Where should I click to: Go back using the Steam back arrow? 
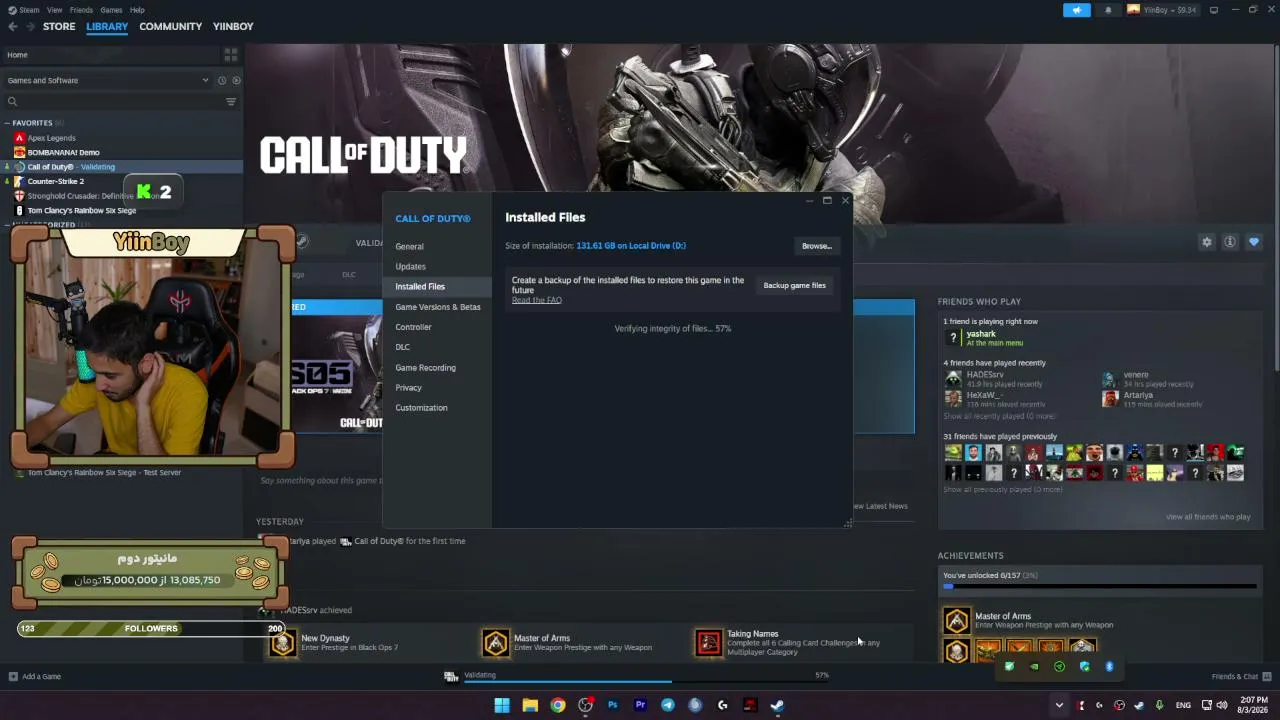tap(13, 26)
